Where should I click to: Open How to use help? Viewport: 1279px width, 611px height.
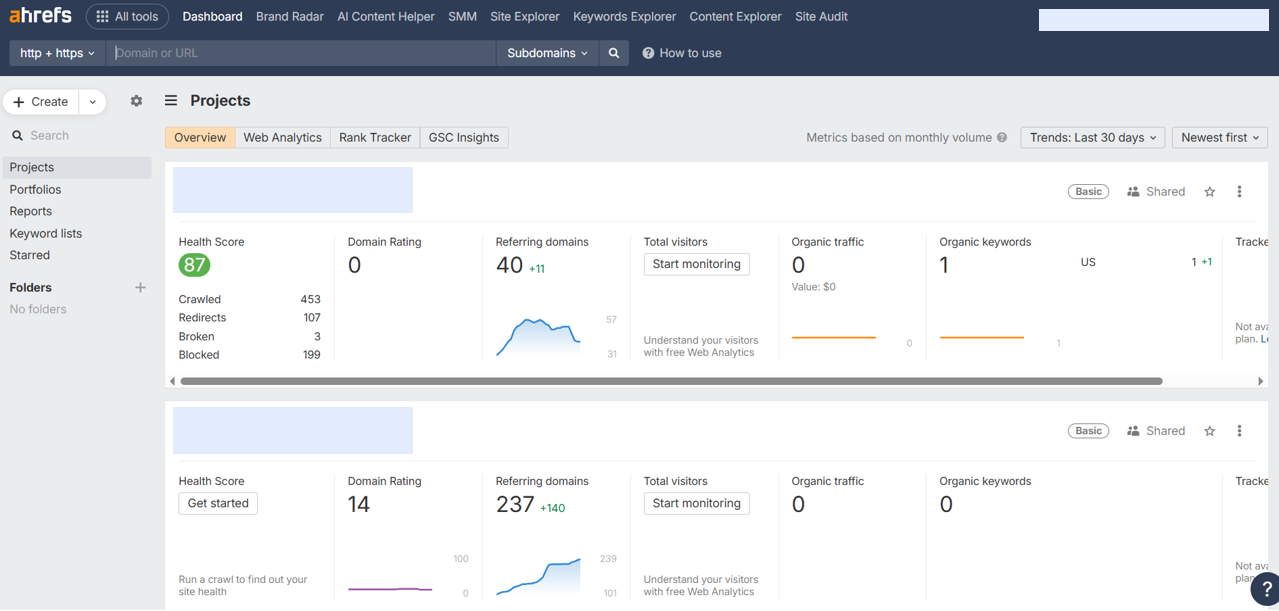tap(681, 53)
